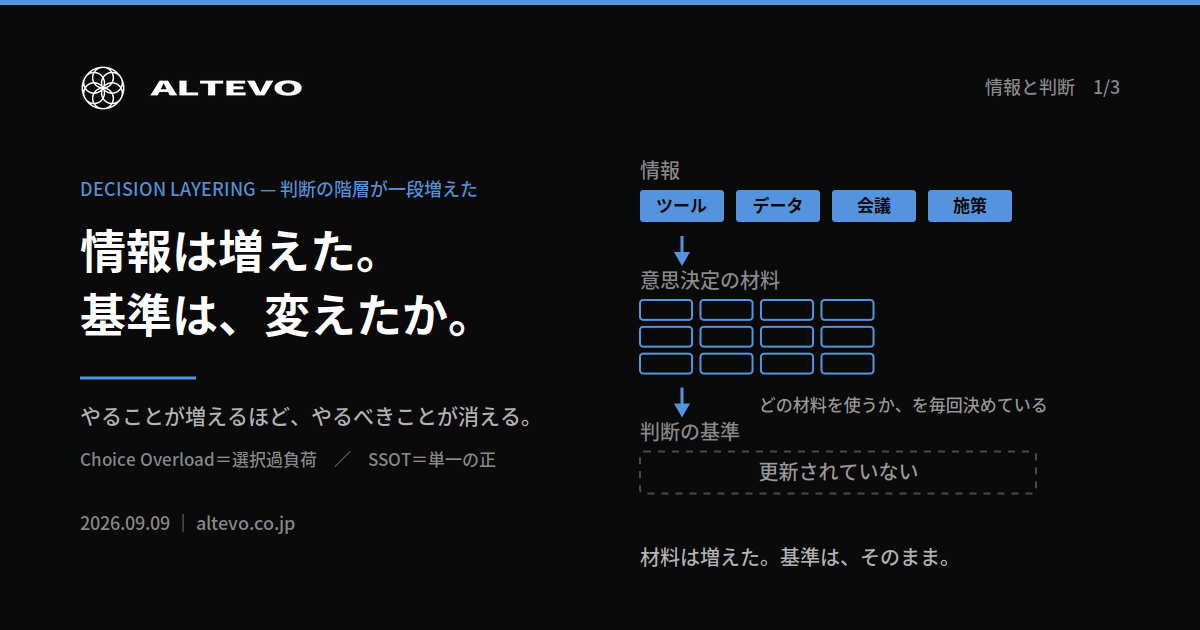
Task: Click the 情報と判断 series label
Action: (x=1030, y=88)
